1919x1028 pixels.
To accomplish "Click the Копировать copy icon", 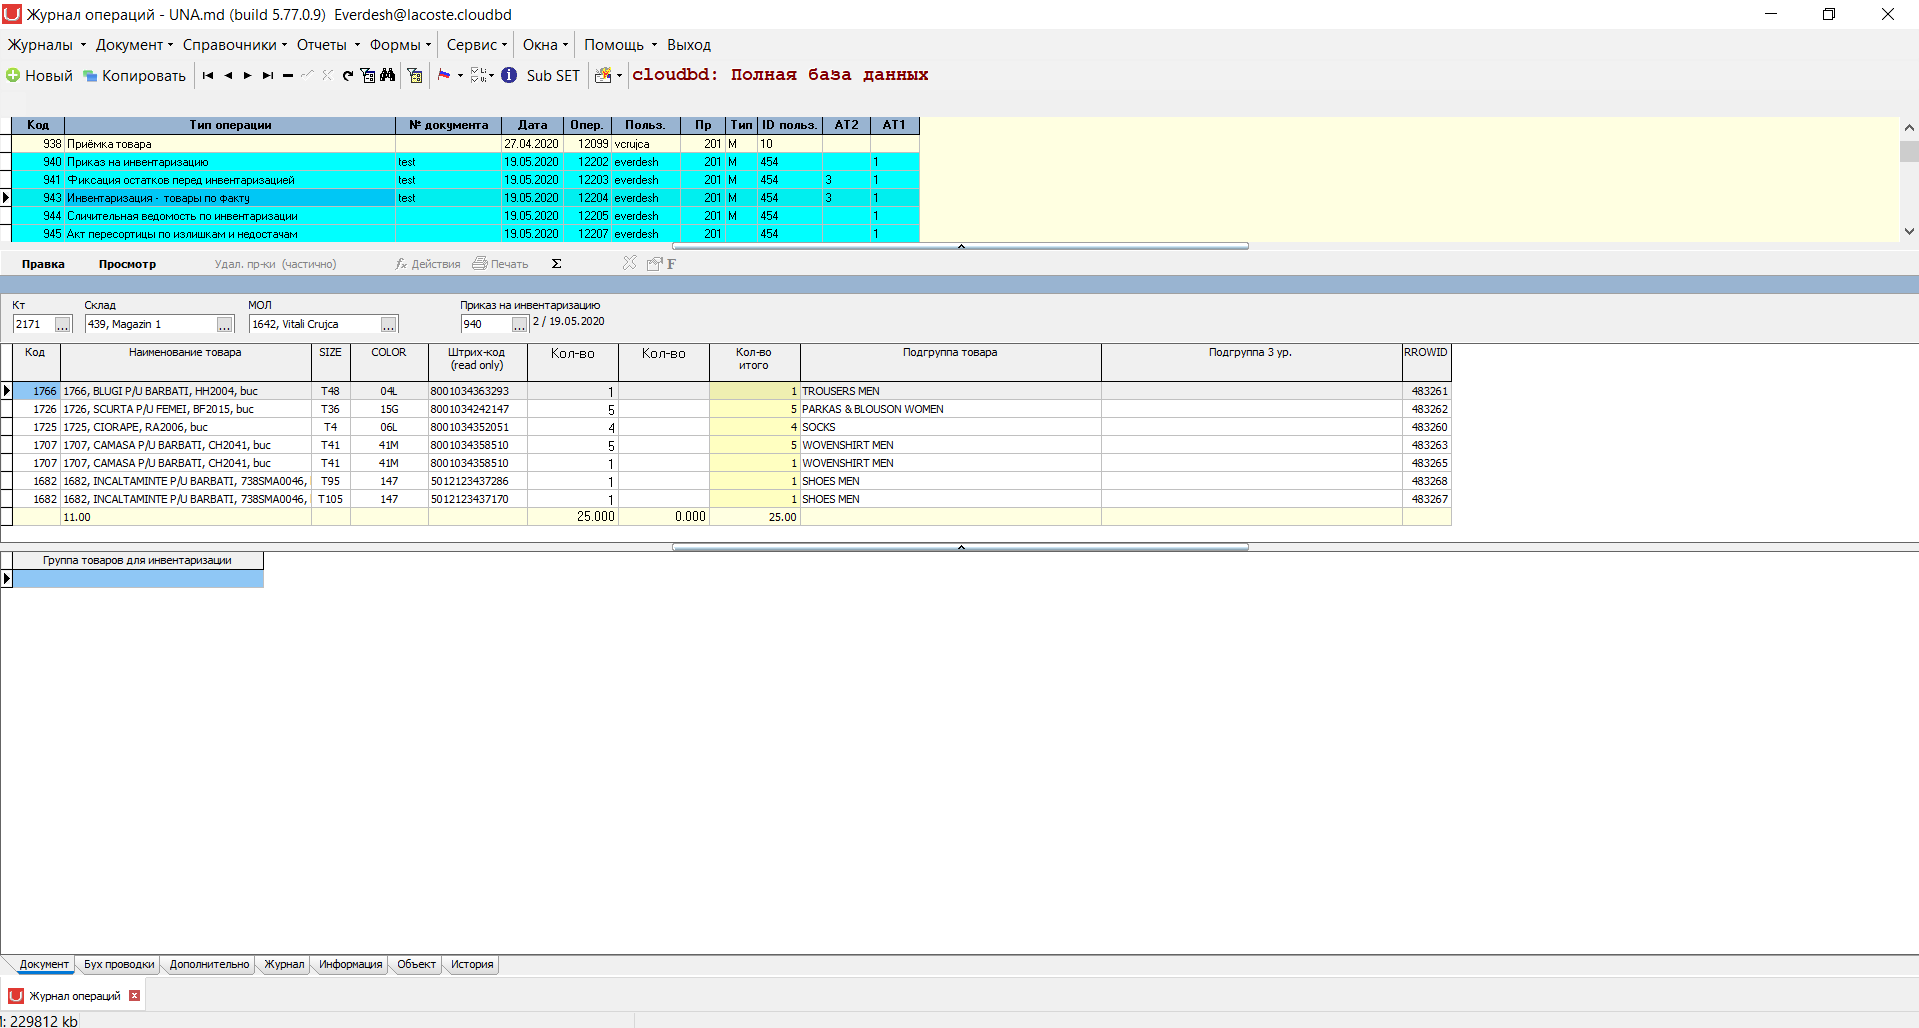I will tap(90, 76).
